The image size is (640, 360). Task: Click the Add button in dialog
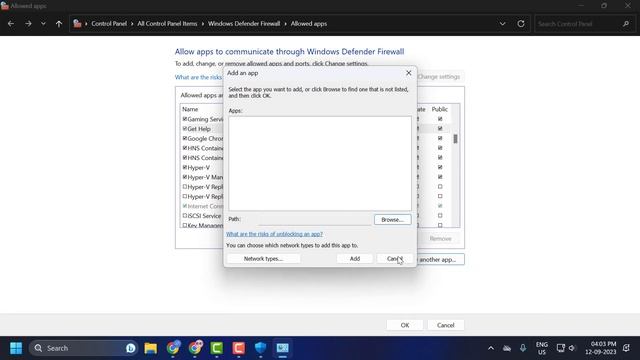pyautogui.click(x=355, y=259)
